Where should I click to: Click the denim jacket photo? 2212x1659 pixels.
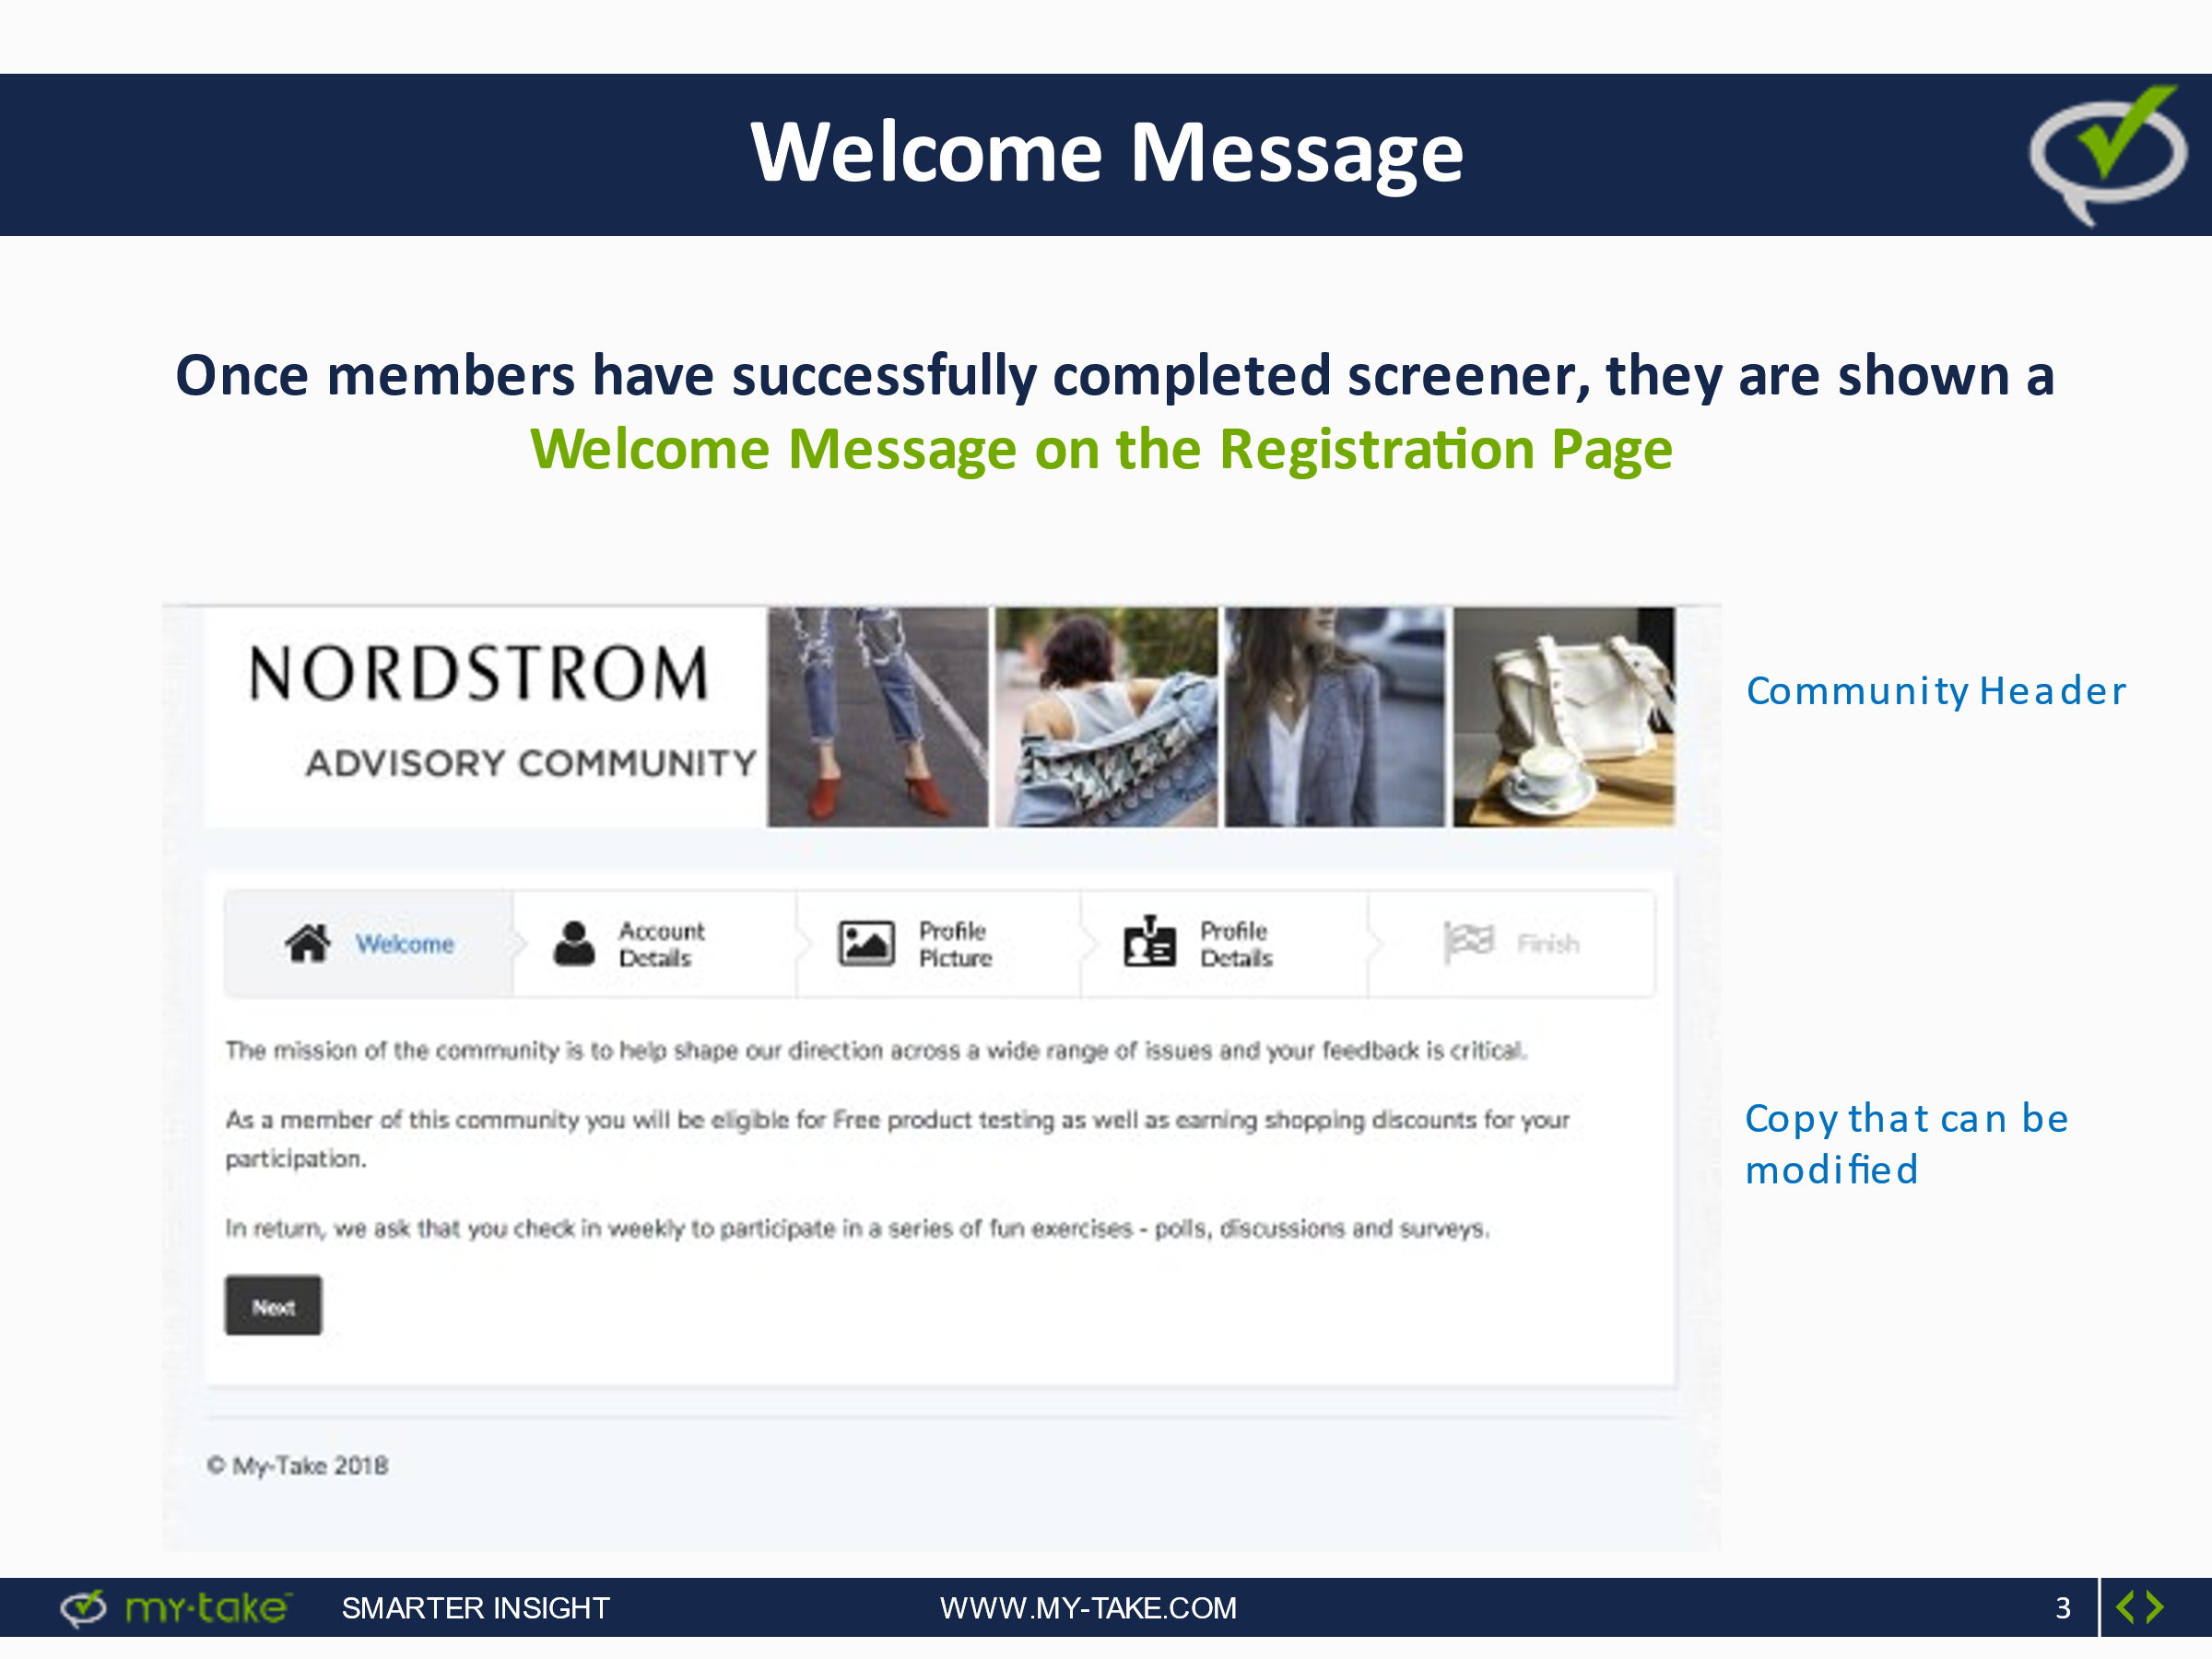(x=1106, y=717)
